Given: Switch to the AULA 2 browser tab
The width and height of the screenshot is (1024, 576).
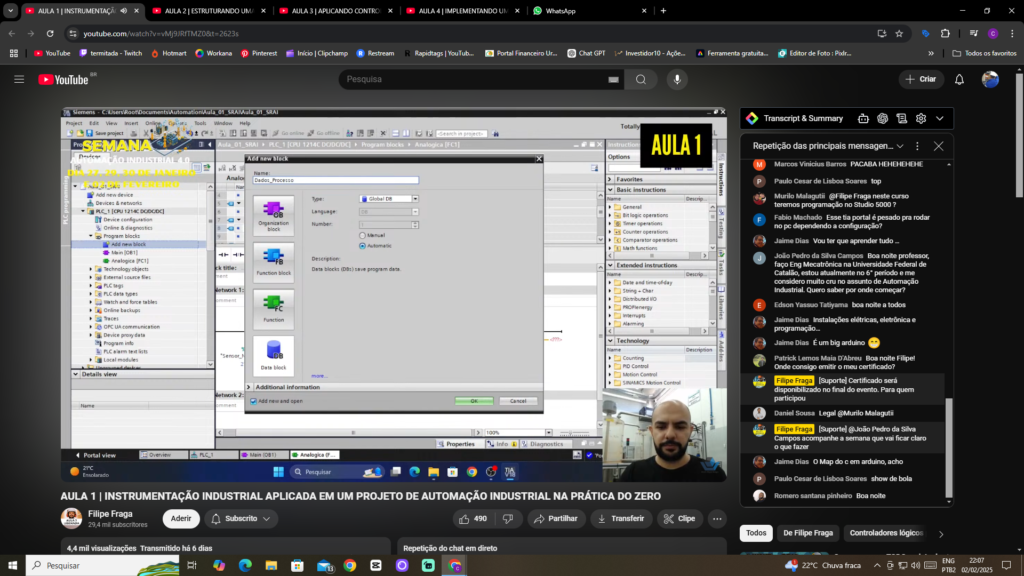Looking at the screenshot, I should (208, 10).
